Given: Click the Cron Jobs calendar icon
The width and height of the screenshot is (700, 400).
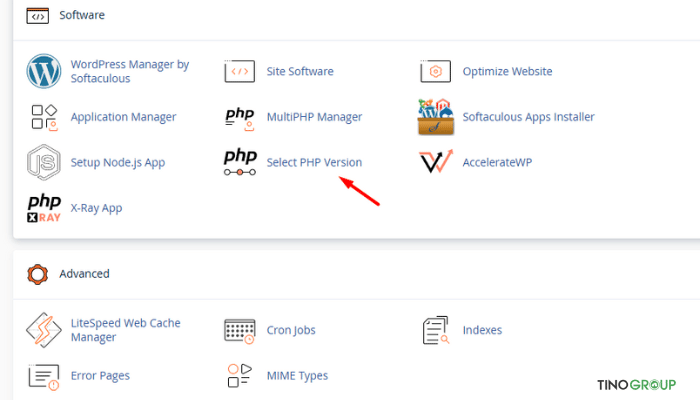Looking at the screenshot, I should coord(240,331).
